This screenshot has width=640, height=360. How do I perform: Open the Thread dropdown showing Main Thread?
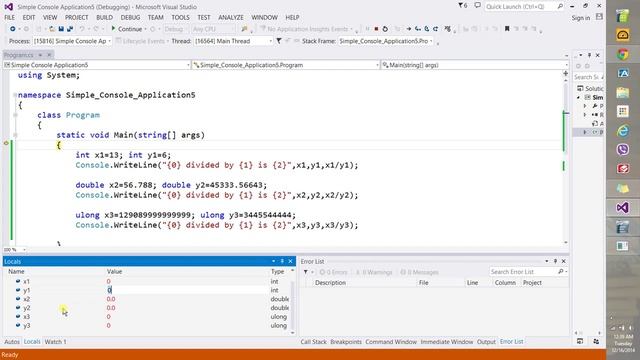[233, 41]
